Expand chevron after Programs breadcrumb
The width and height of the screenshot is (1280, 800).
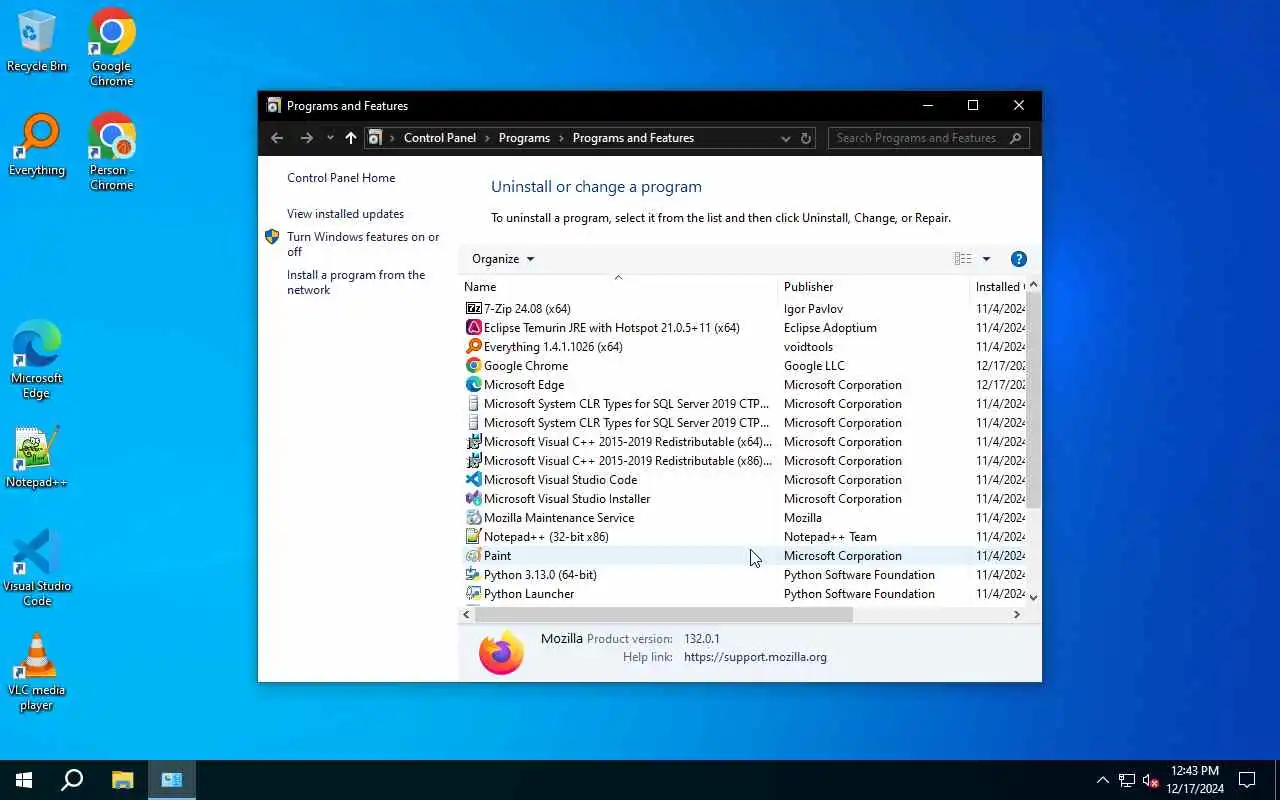tap(562, 138)
